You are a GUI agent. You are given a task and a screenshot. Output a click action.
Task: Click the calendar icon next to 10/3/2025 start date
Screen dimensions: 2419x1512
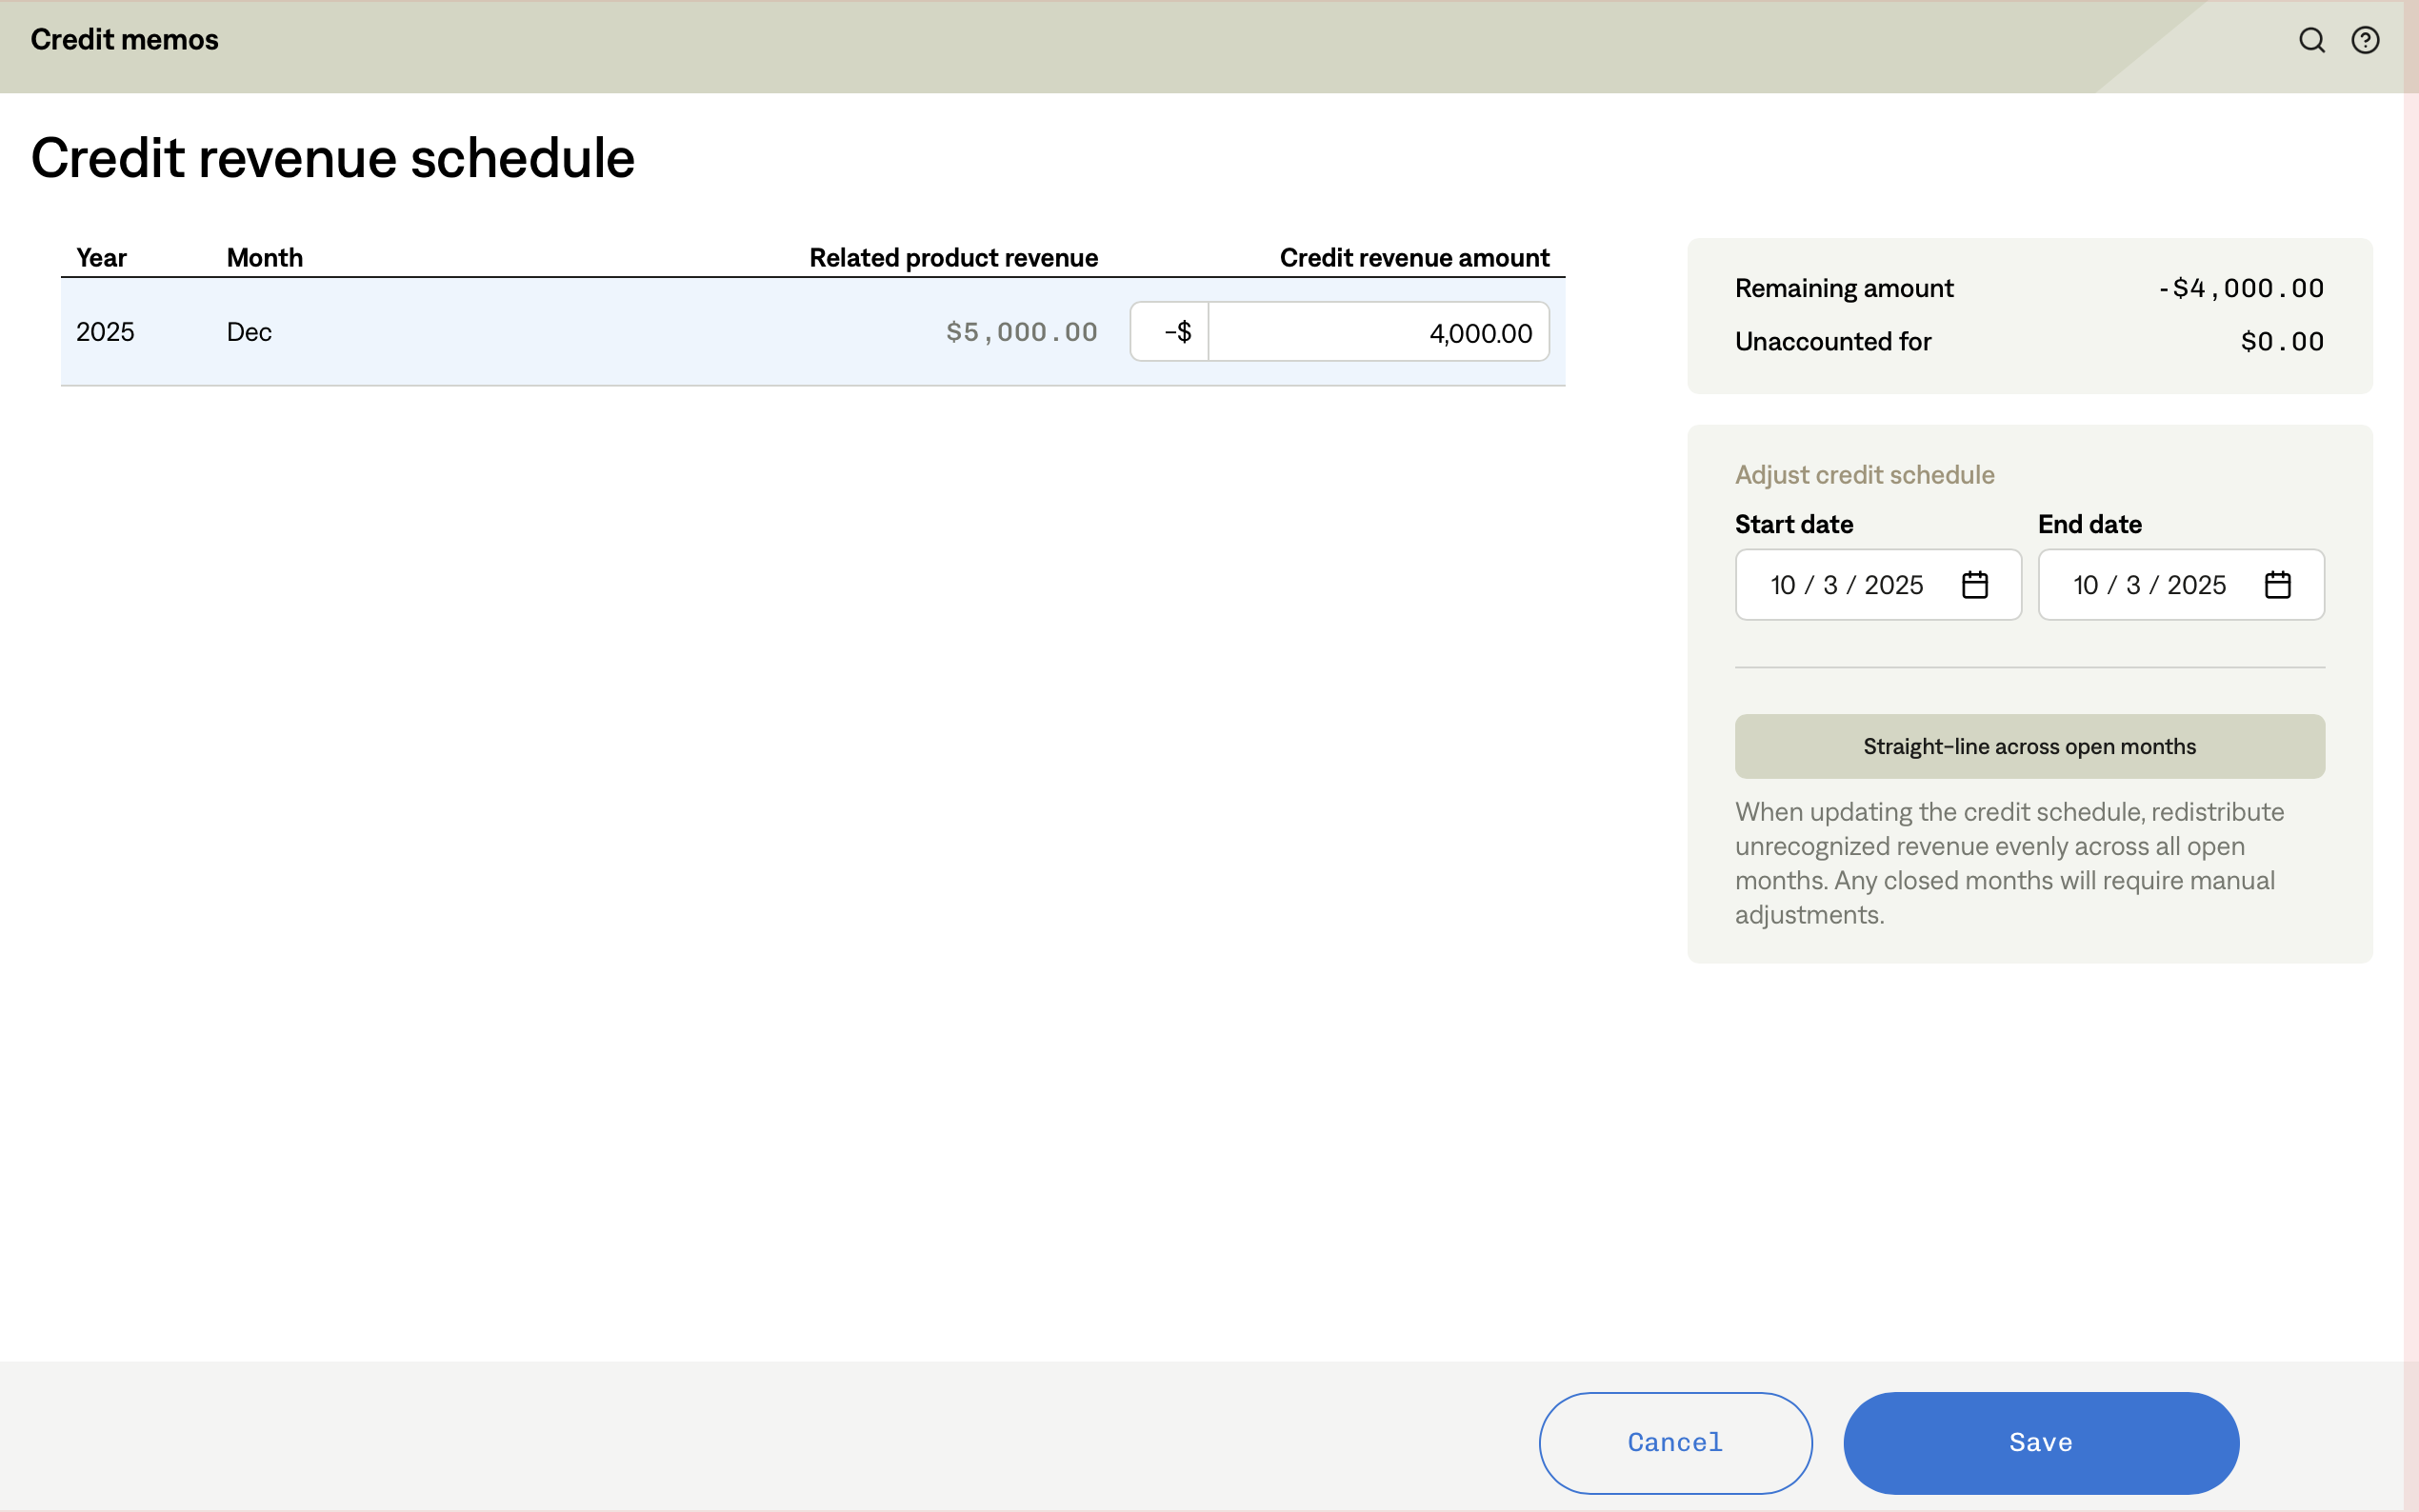pyautogui.click(x=1976, y=584)
